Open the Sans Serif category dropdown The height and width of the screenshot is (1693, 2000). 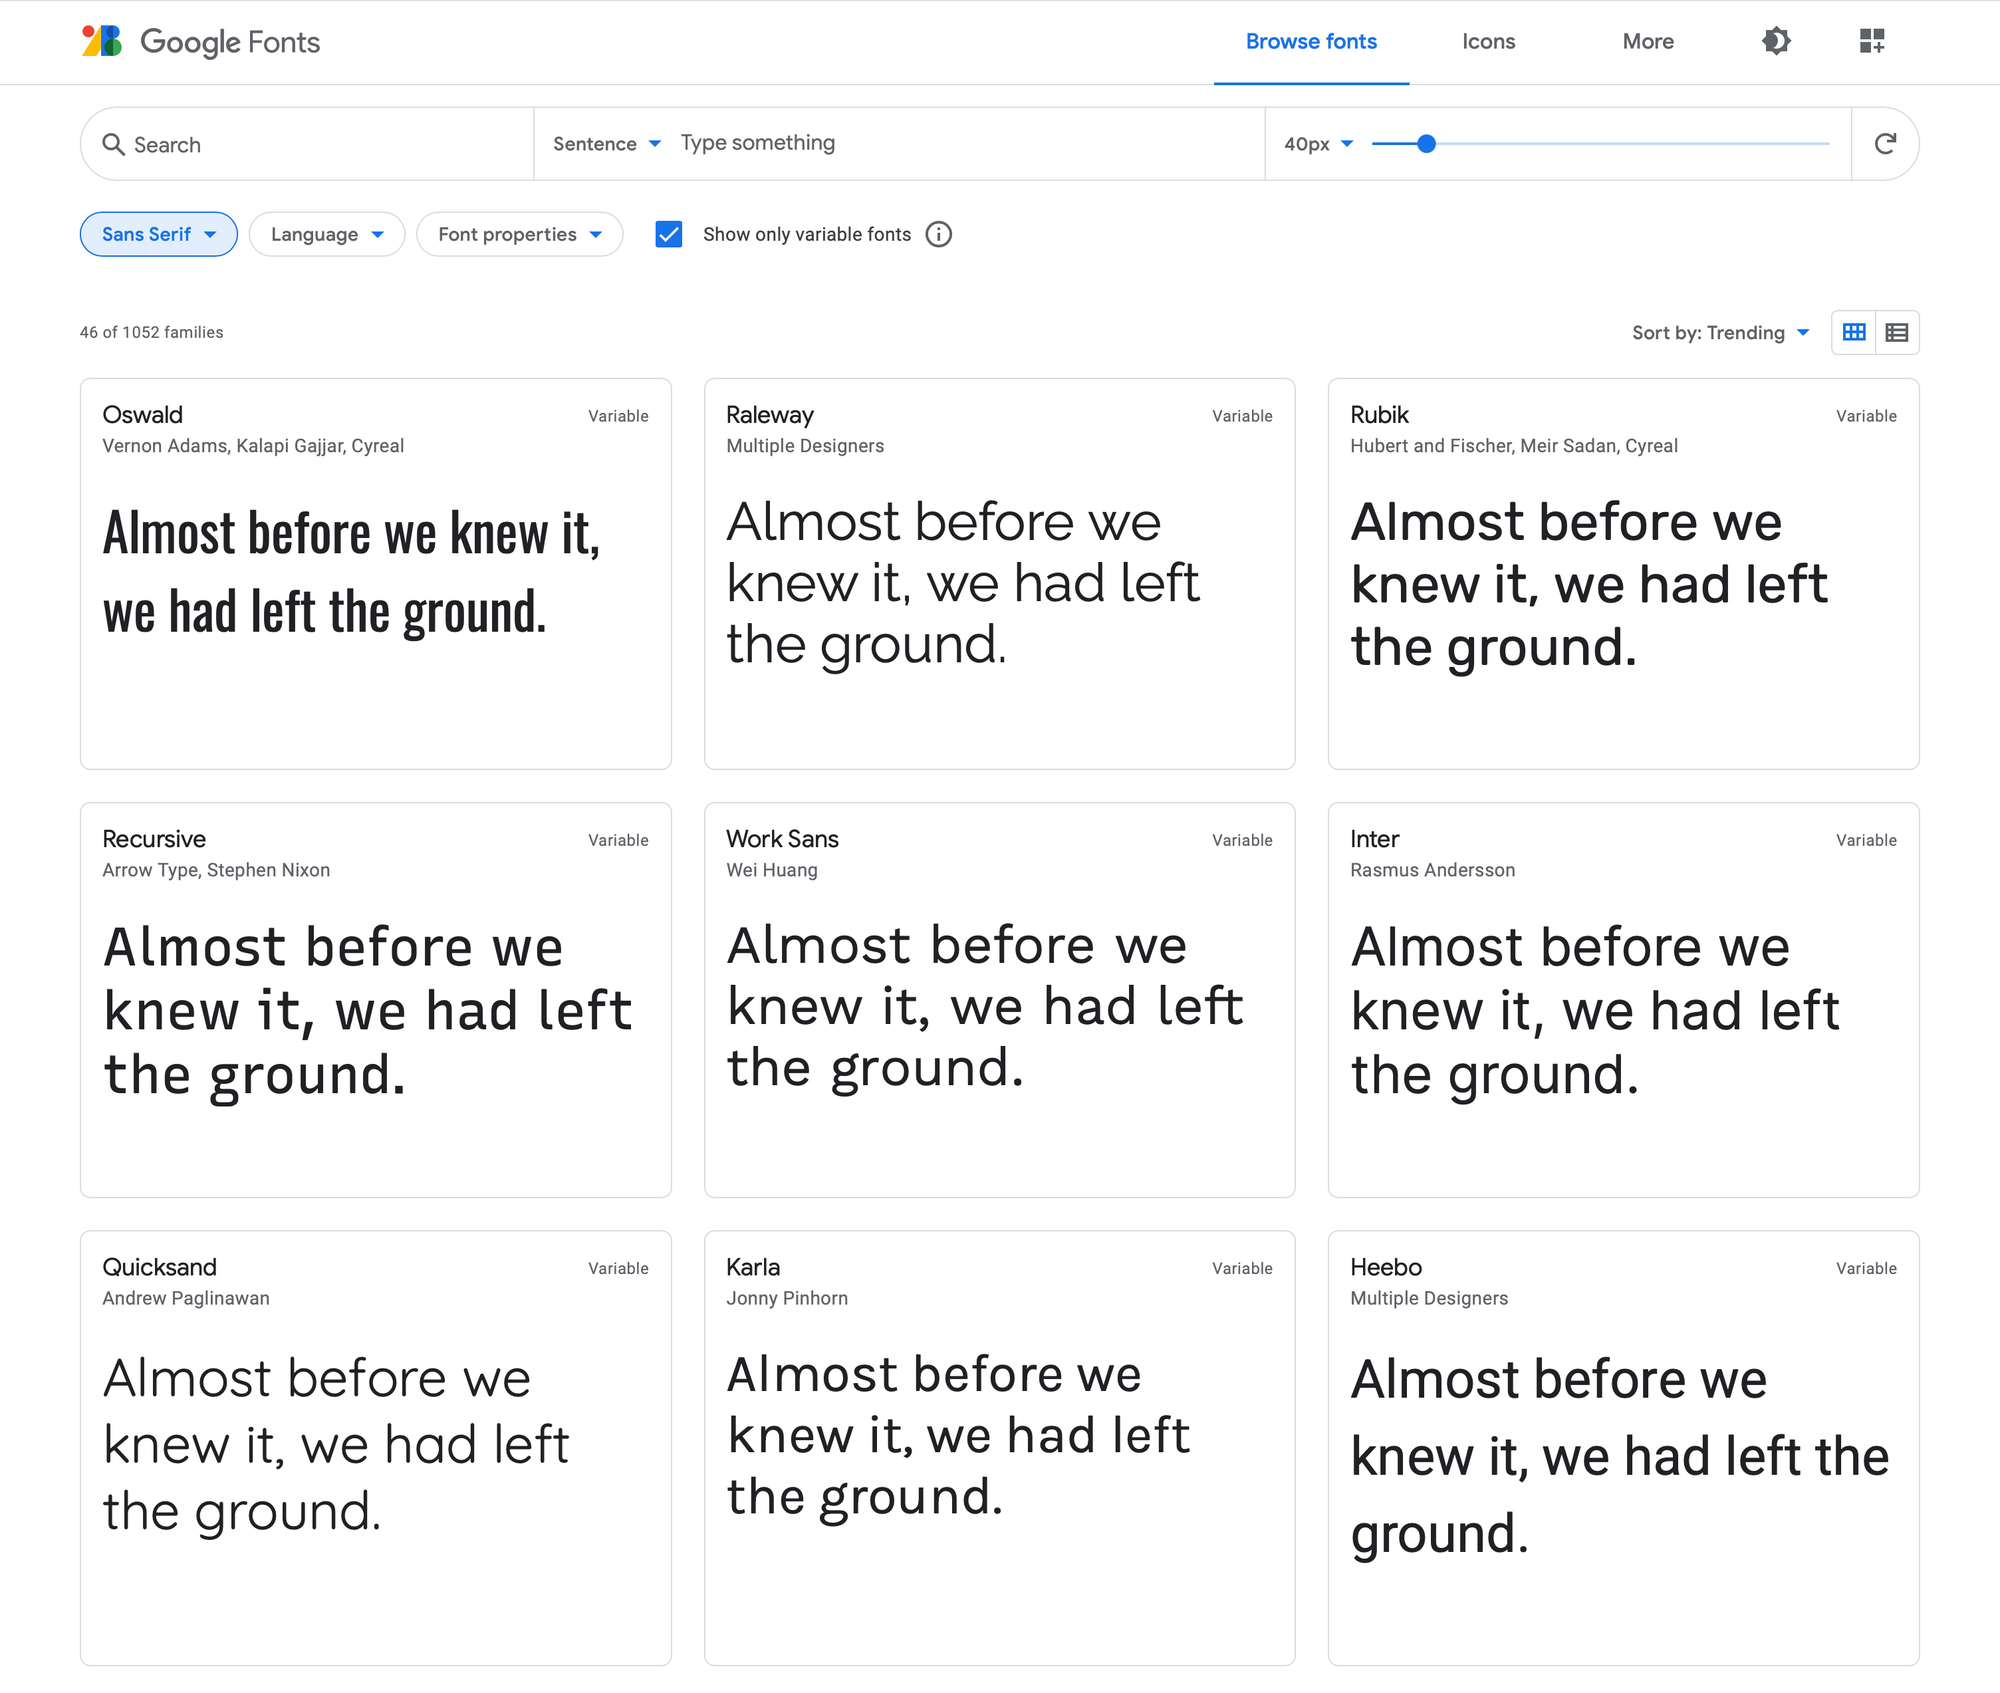159,234
